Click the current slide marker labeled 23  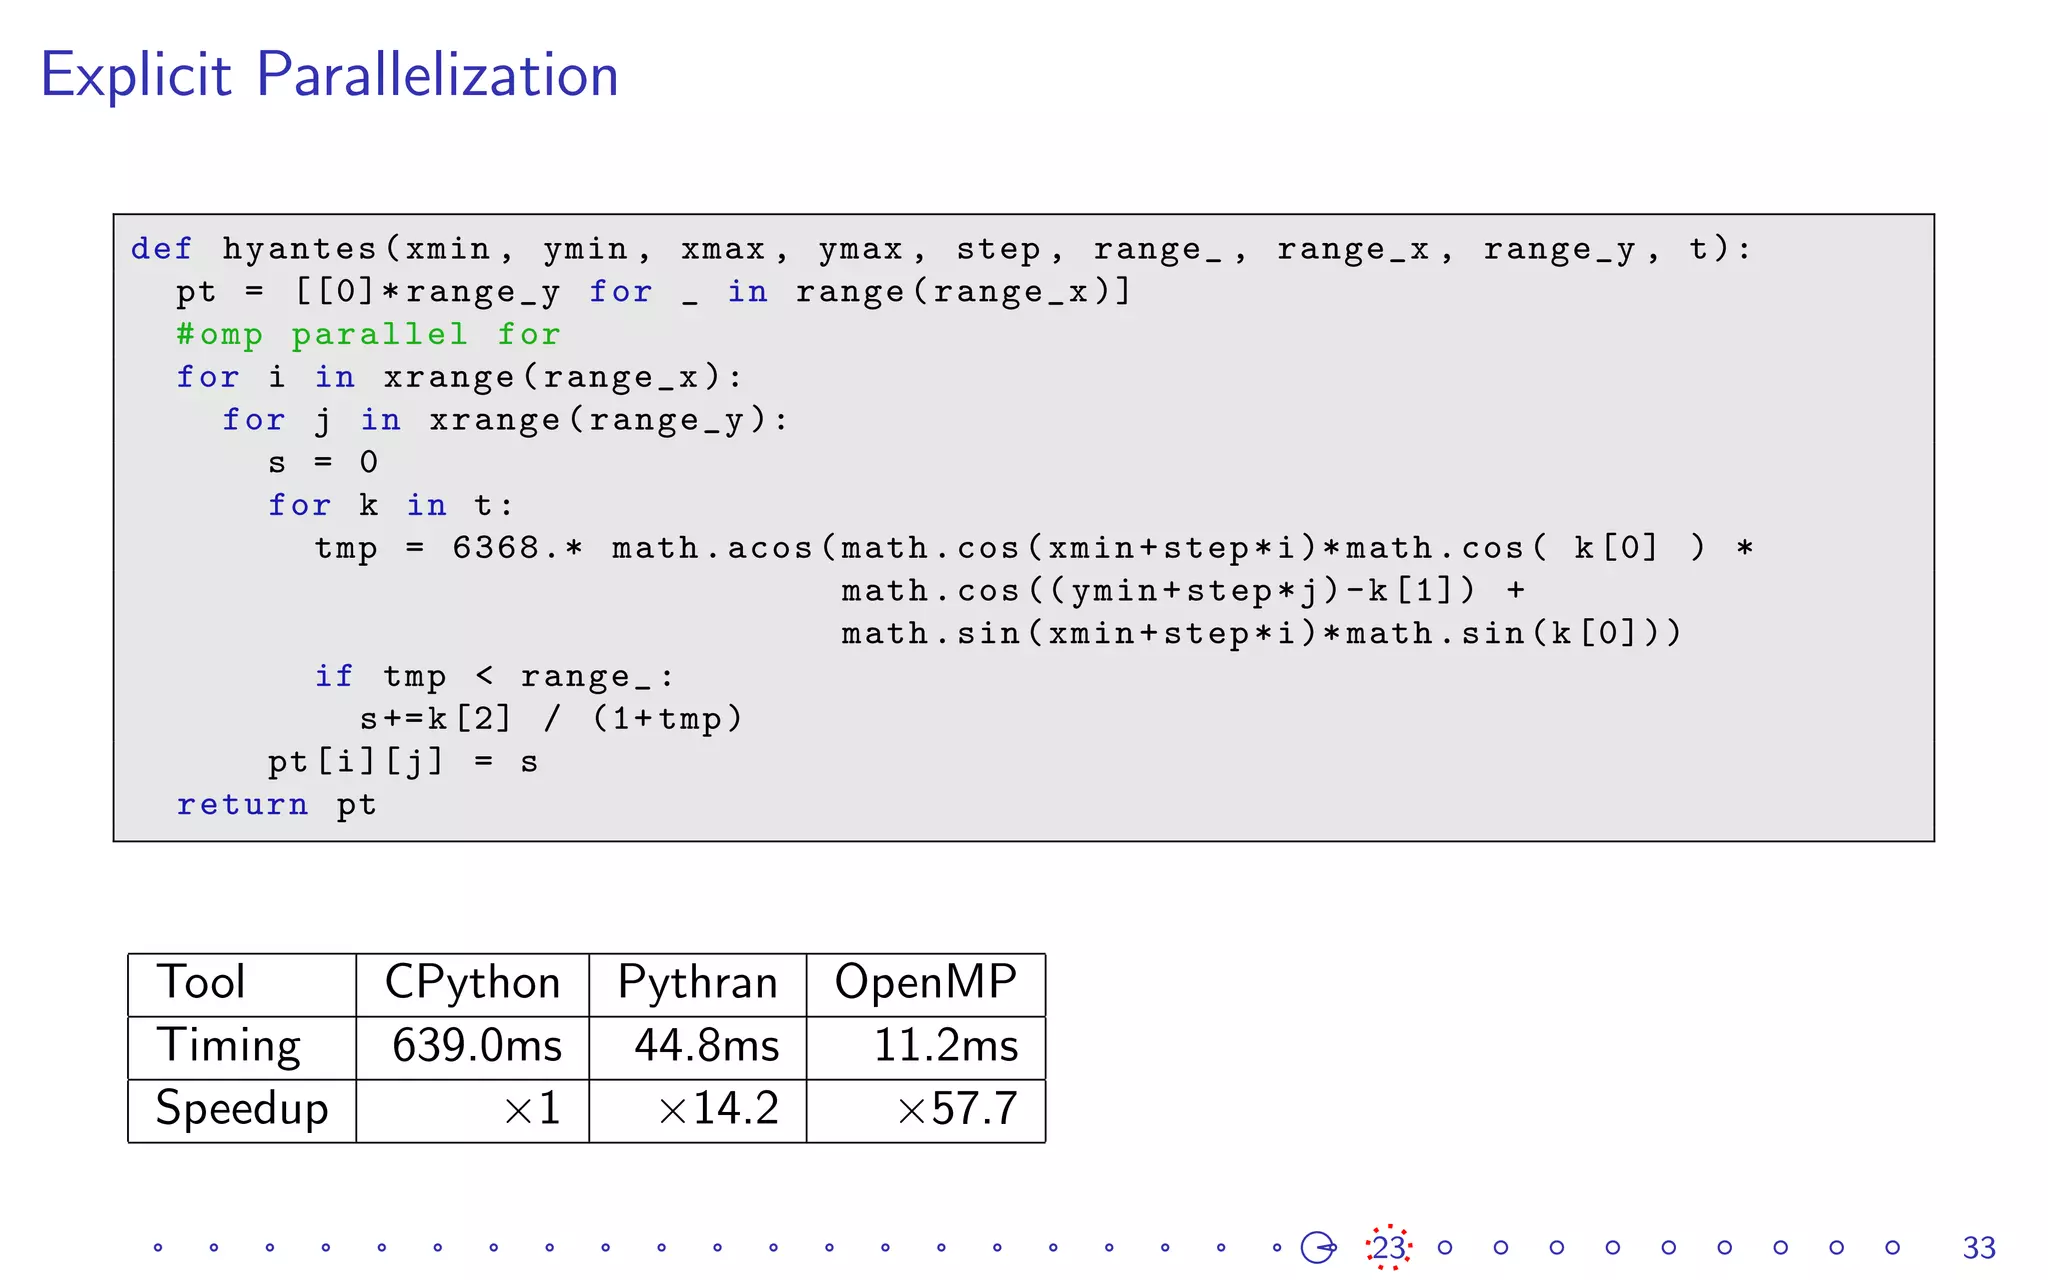1389,1247
